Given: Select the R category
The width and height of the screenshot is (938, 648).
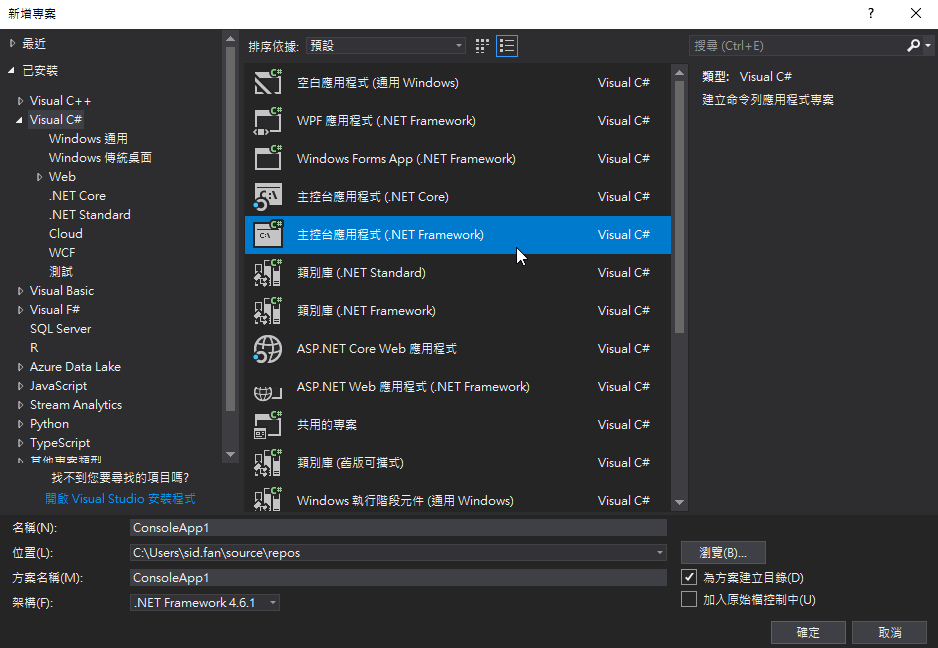Looking at the screenshot, I should click(x=34, y=348).
